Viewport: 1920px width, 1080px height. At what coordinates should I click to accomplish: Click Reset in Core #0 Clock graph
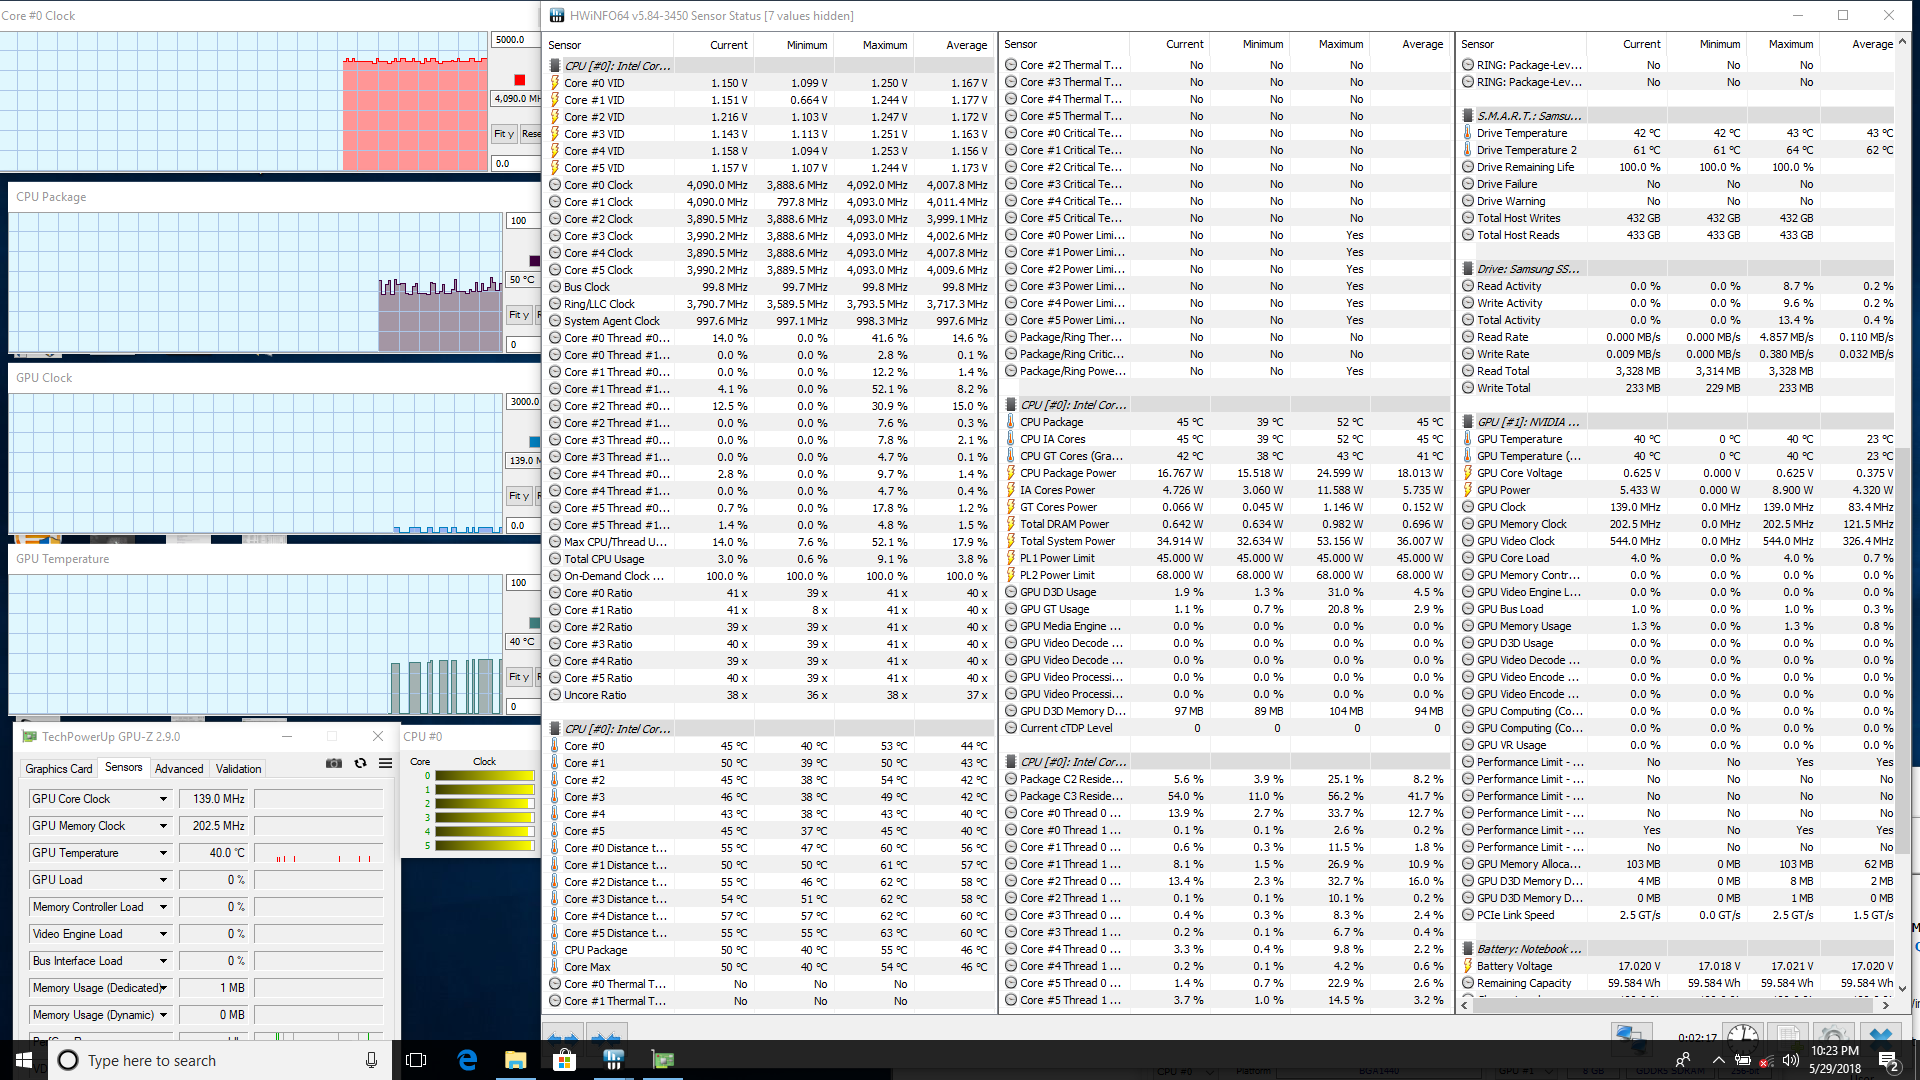point(530,134)
